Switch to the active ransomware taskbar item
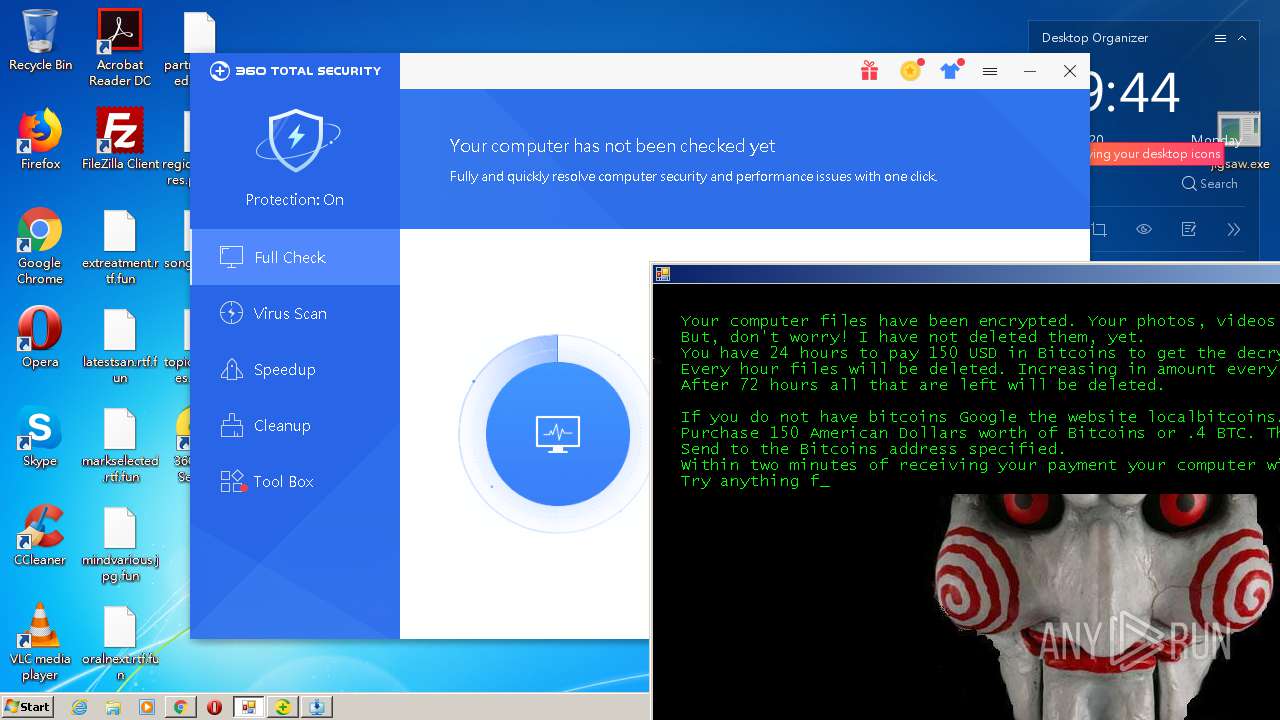1280x720 pixels. pos(248,707)
